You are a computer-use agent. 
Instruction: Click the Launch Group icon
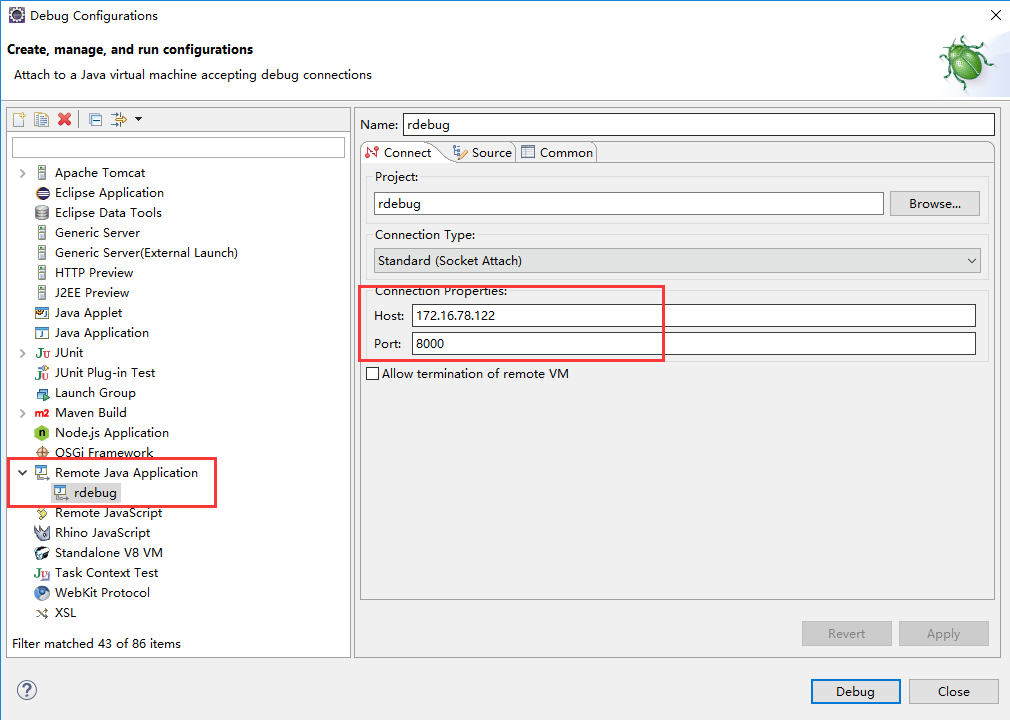click(x=43, y=393)
